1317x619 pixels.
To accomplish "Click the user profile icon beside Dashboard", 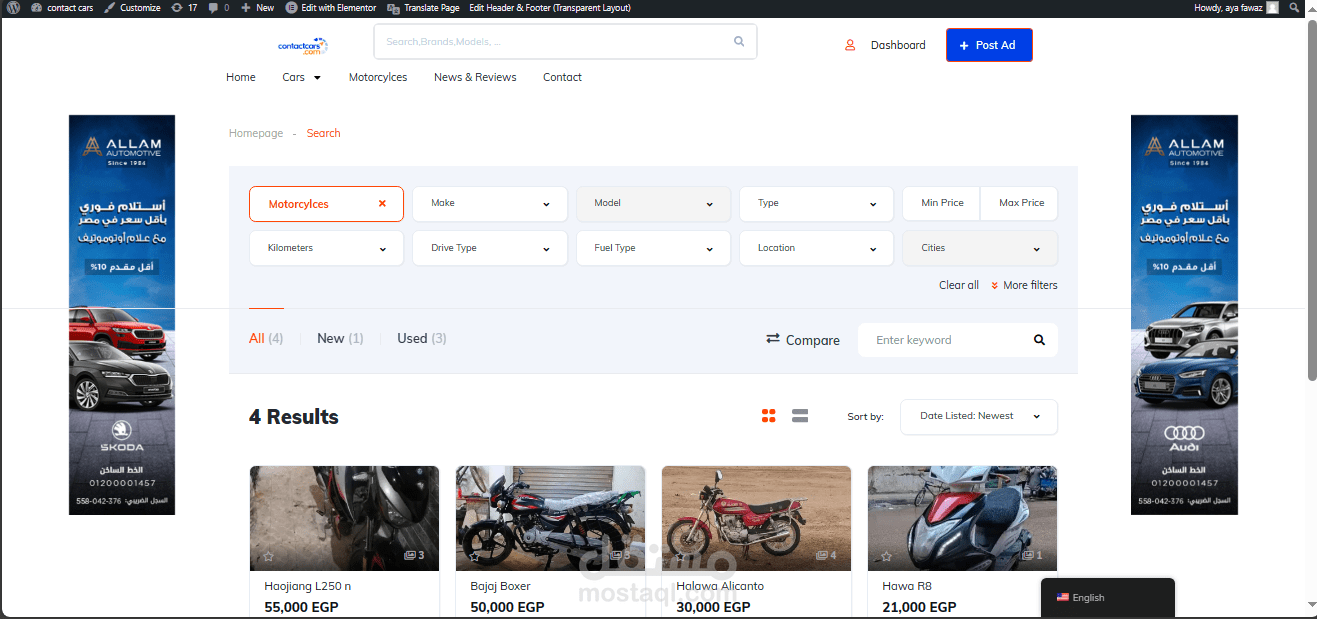I will click(x=850, y=45).
